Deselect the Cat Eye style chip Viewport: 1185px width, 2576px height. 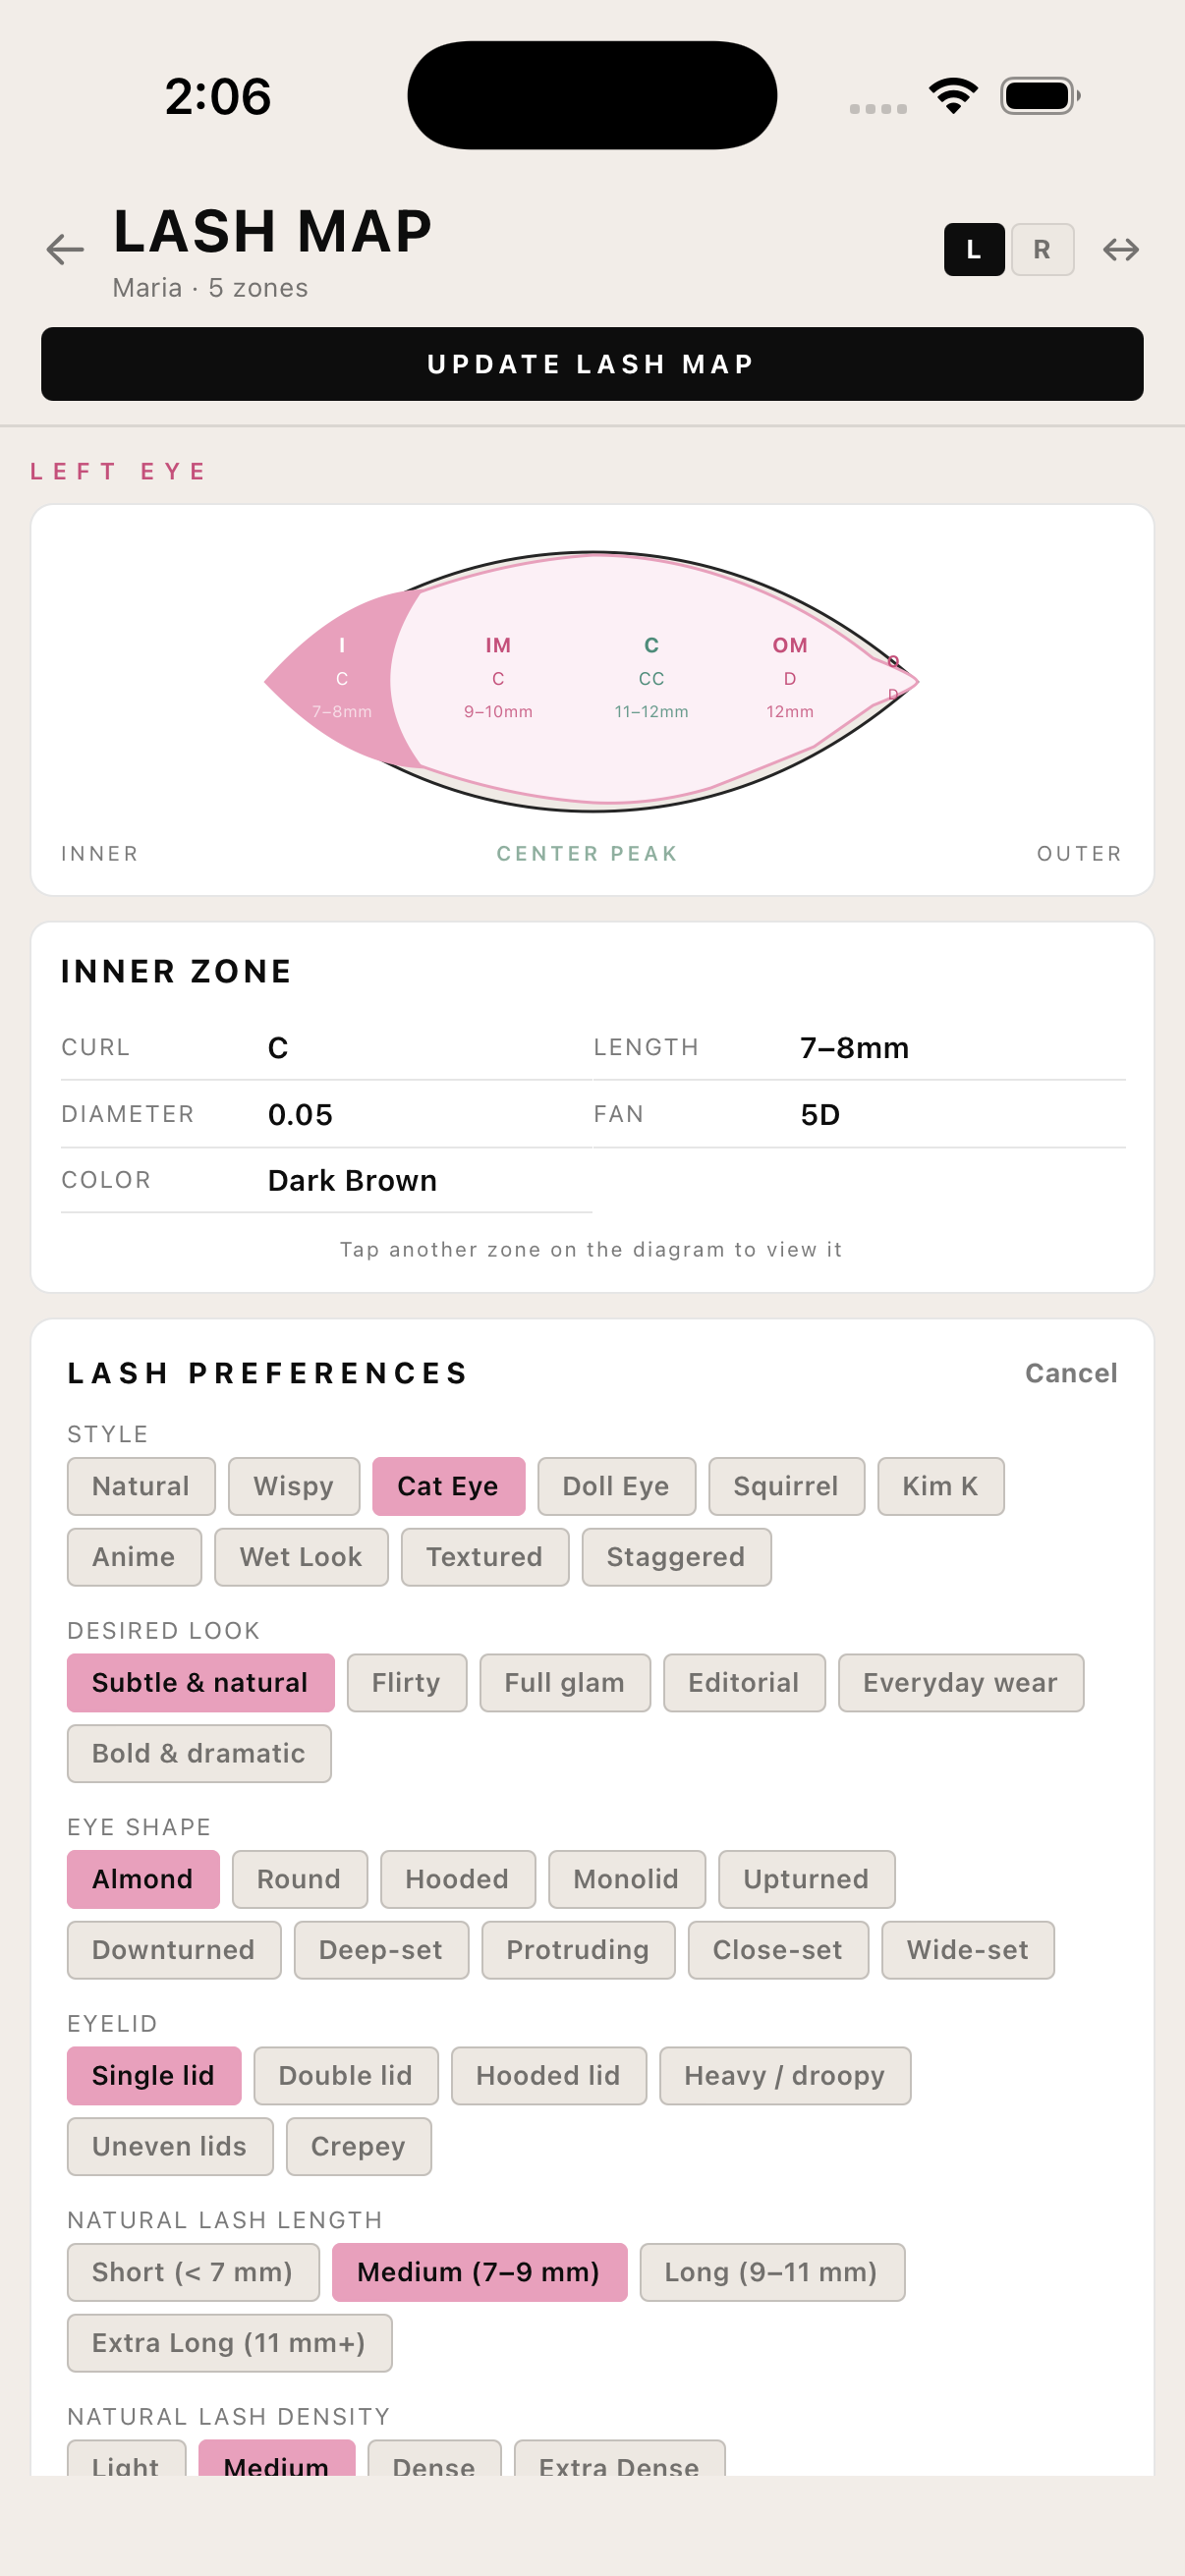pos(448,1486)
